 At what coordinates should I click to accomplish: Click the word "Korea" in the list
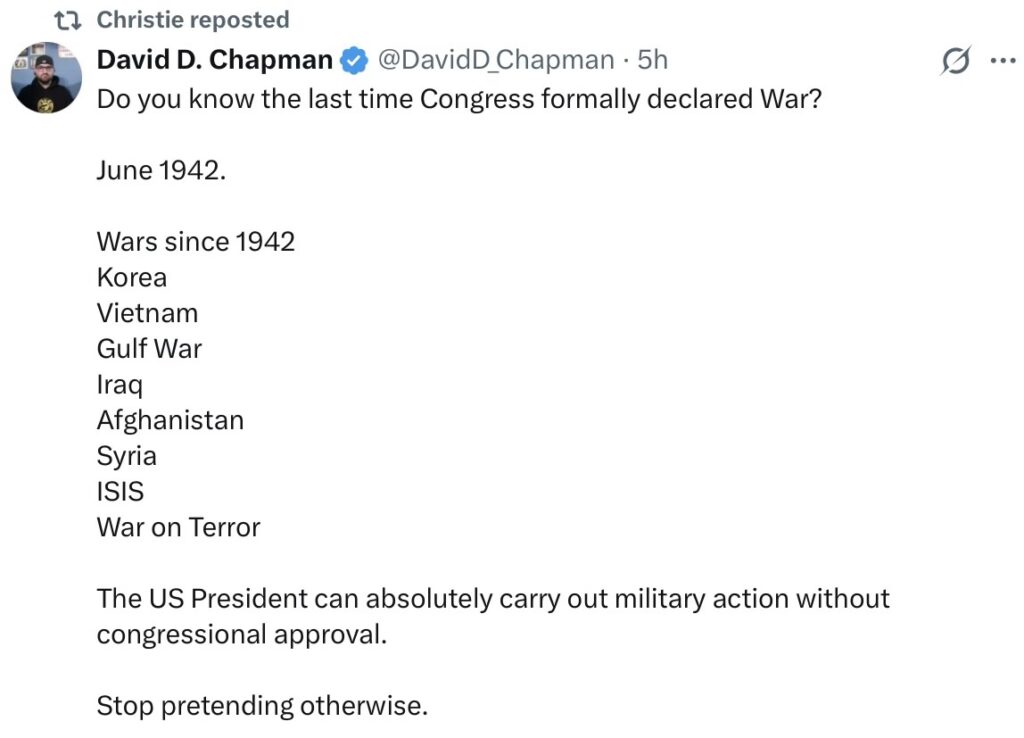131,277
